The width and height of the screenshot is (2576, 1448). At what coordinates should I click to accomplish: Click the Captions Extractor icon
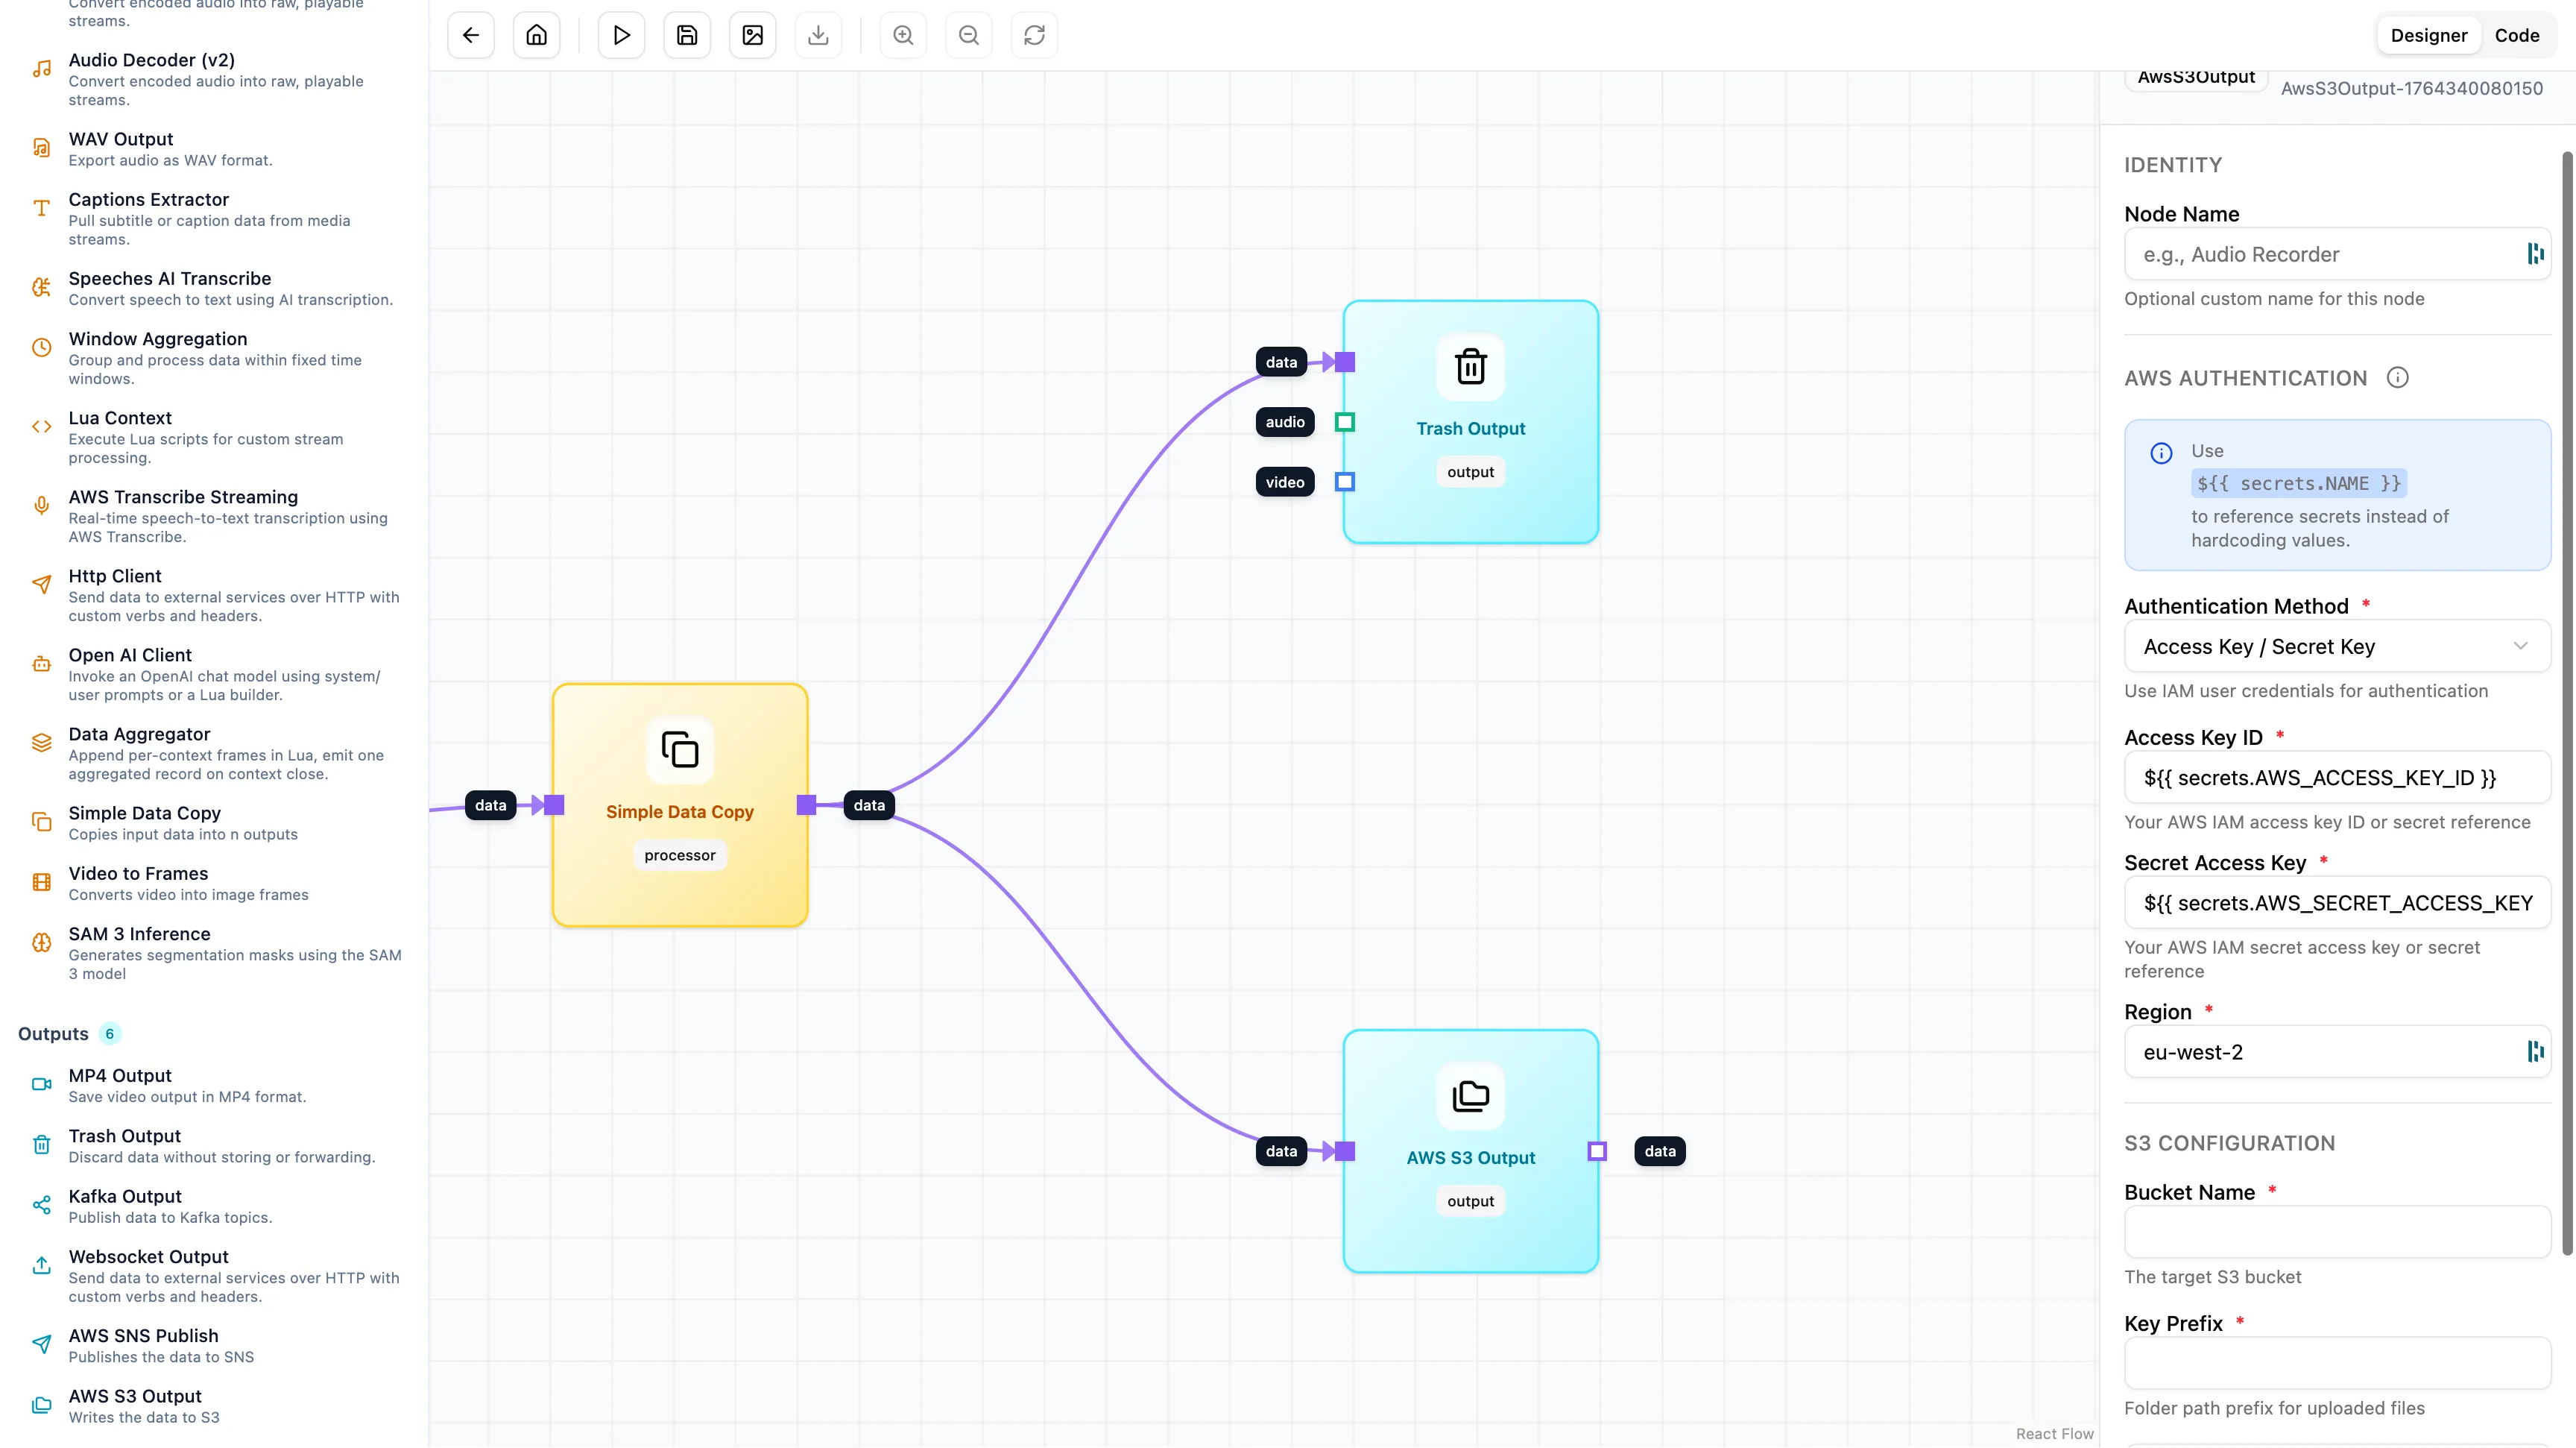pyautogui.click(x=41, y=208)
